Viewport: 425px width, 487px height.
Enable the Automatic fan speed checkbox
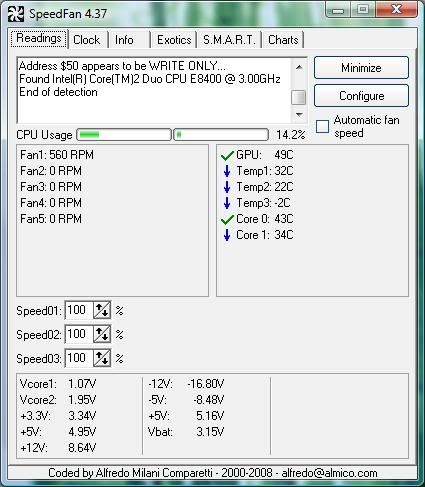pos(322,127)
